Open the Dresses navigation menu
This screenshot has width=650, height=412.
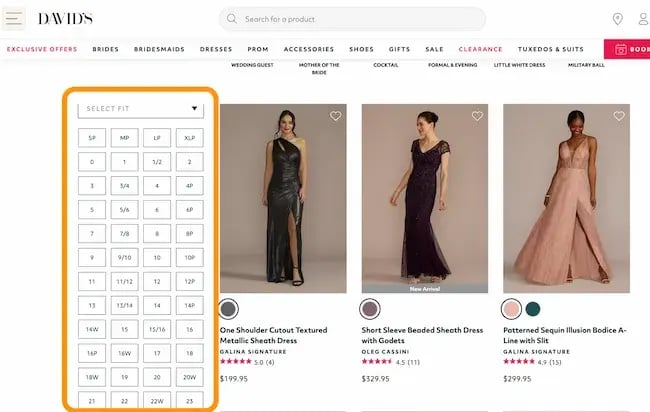pos(215,48)
